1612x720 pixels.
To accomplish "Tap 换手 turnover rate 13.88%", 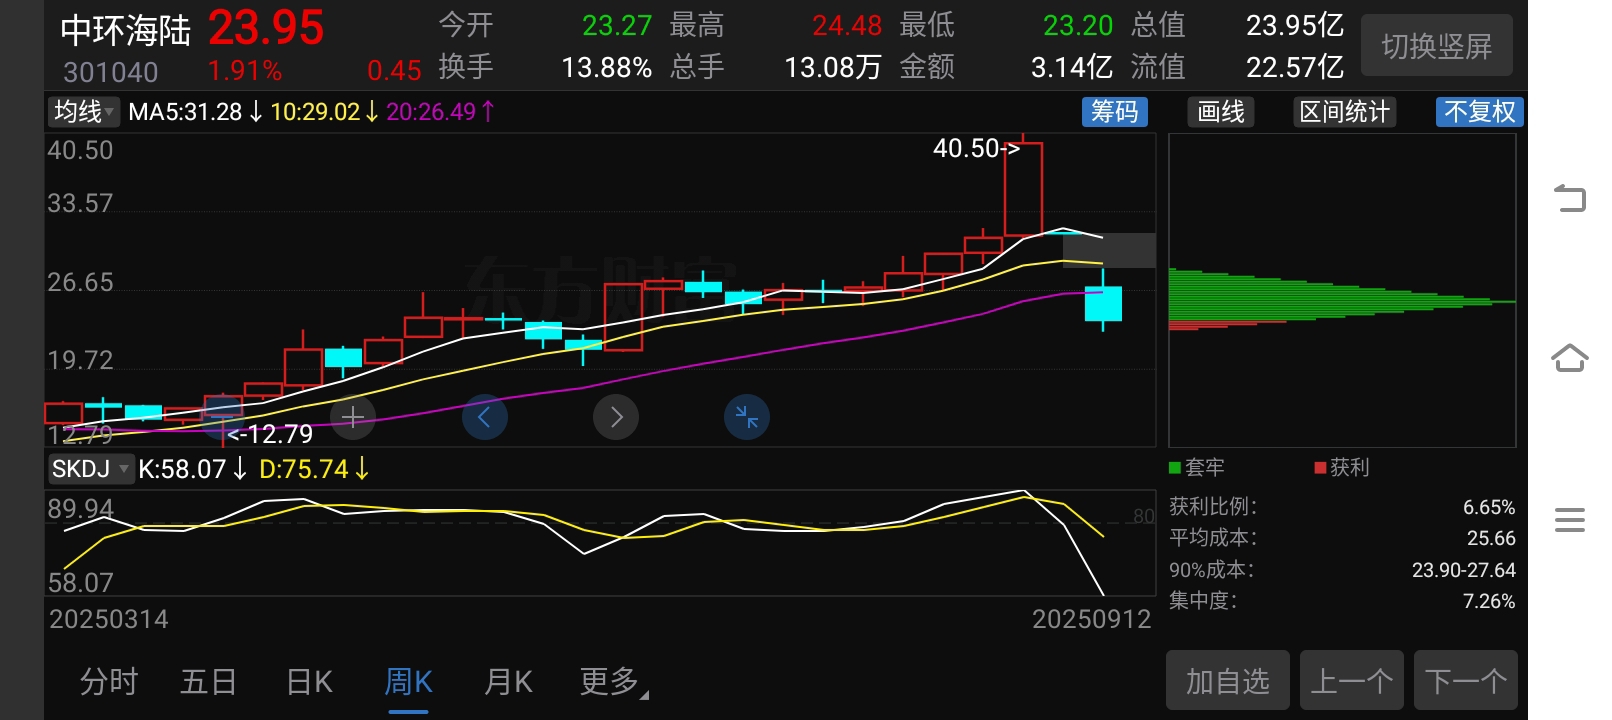I will tap(606, 68).
